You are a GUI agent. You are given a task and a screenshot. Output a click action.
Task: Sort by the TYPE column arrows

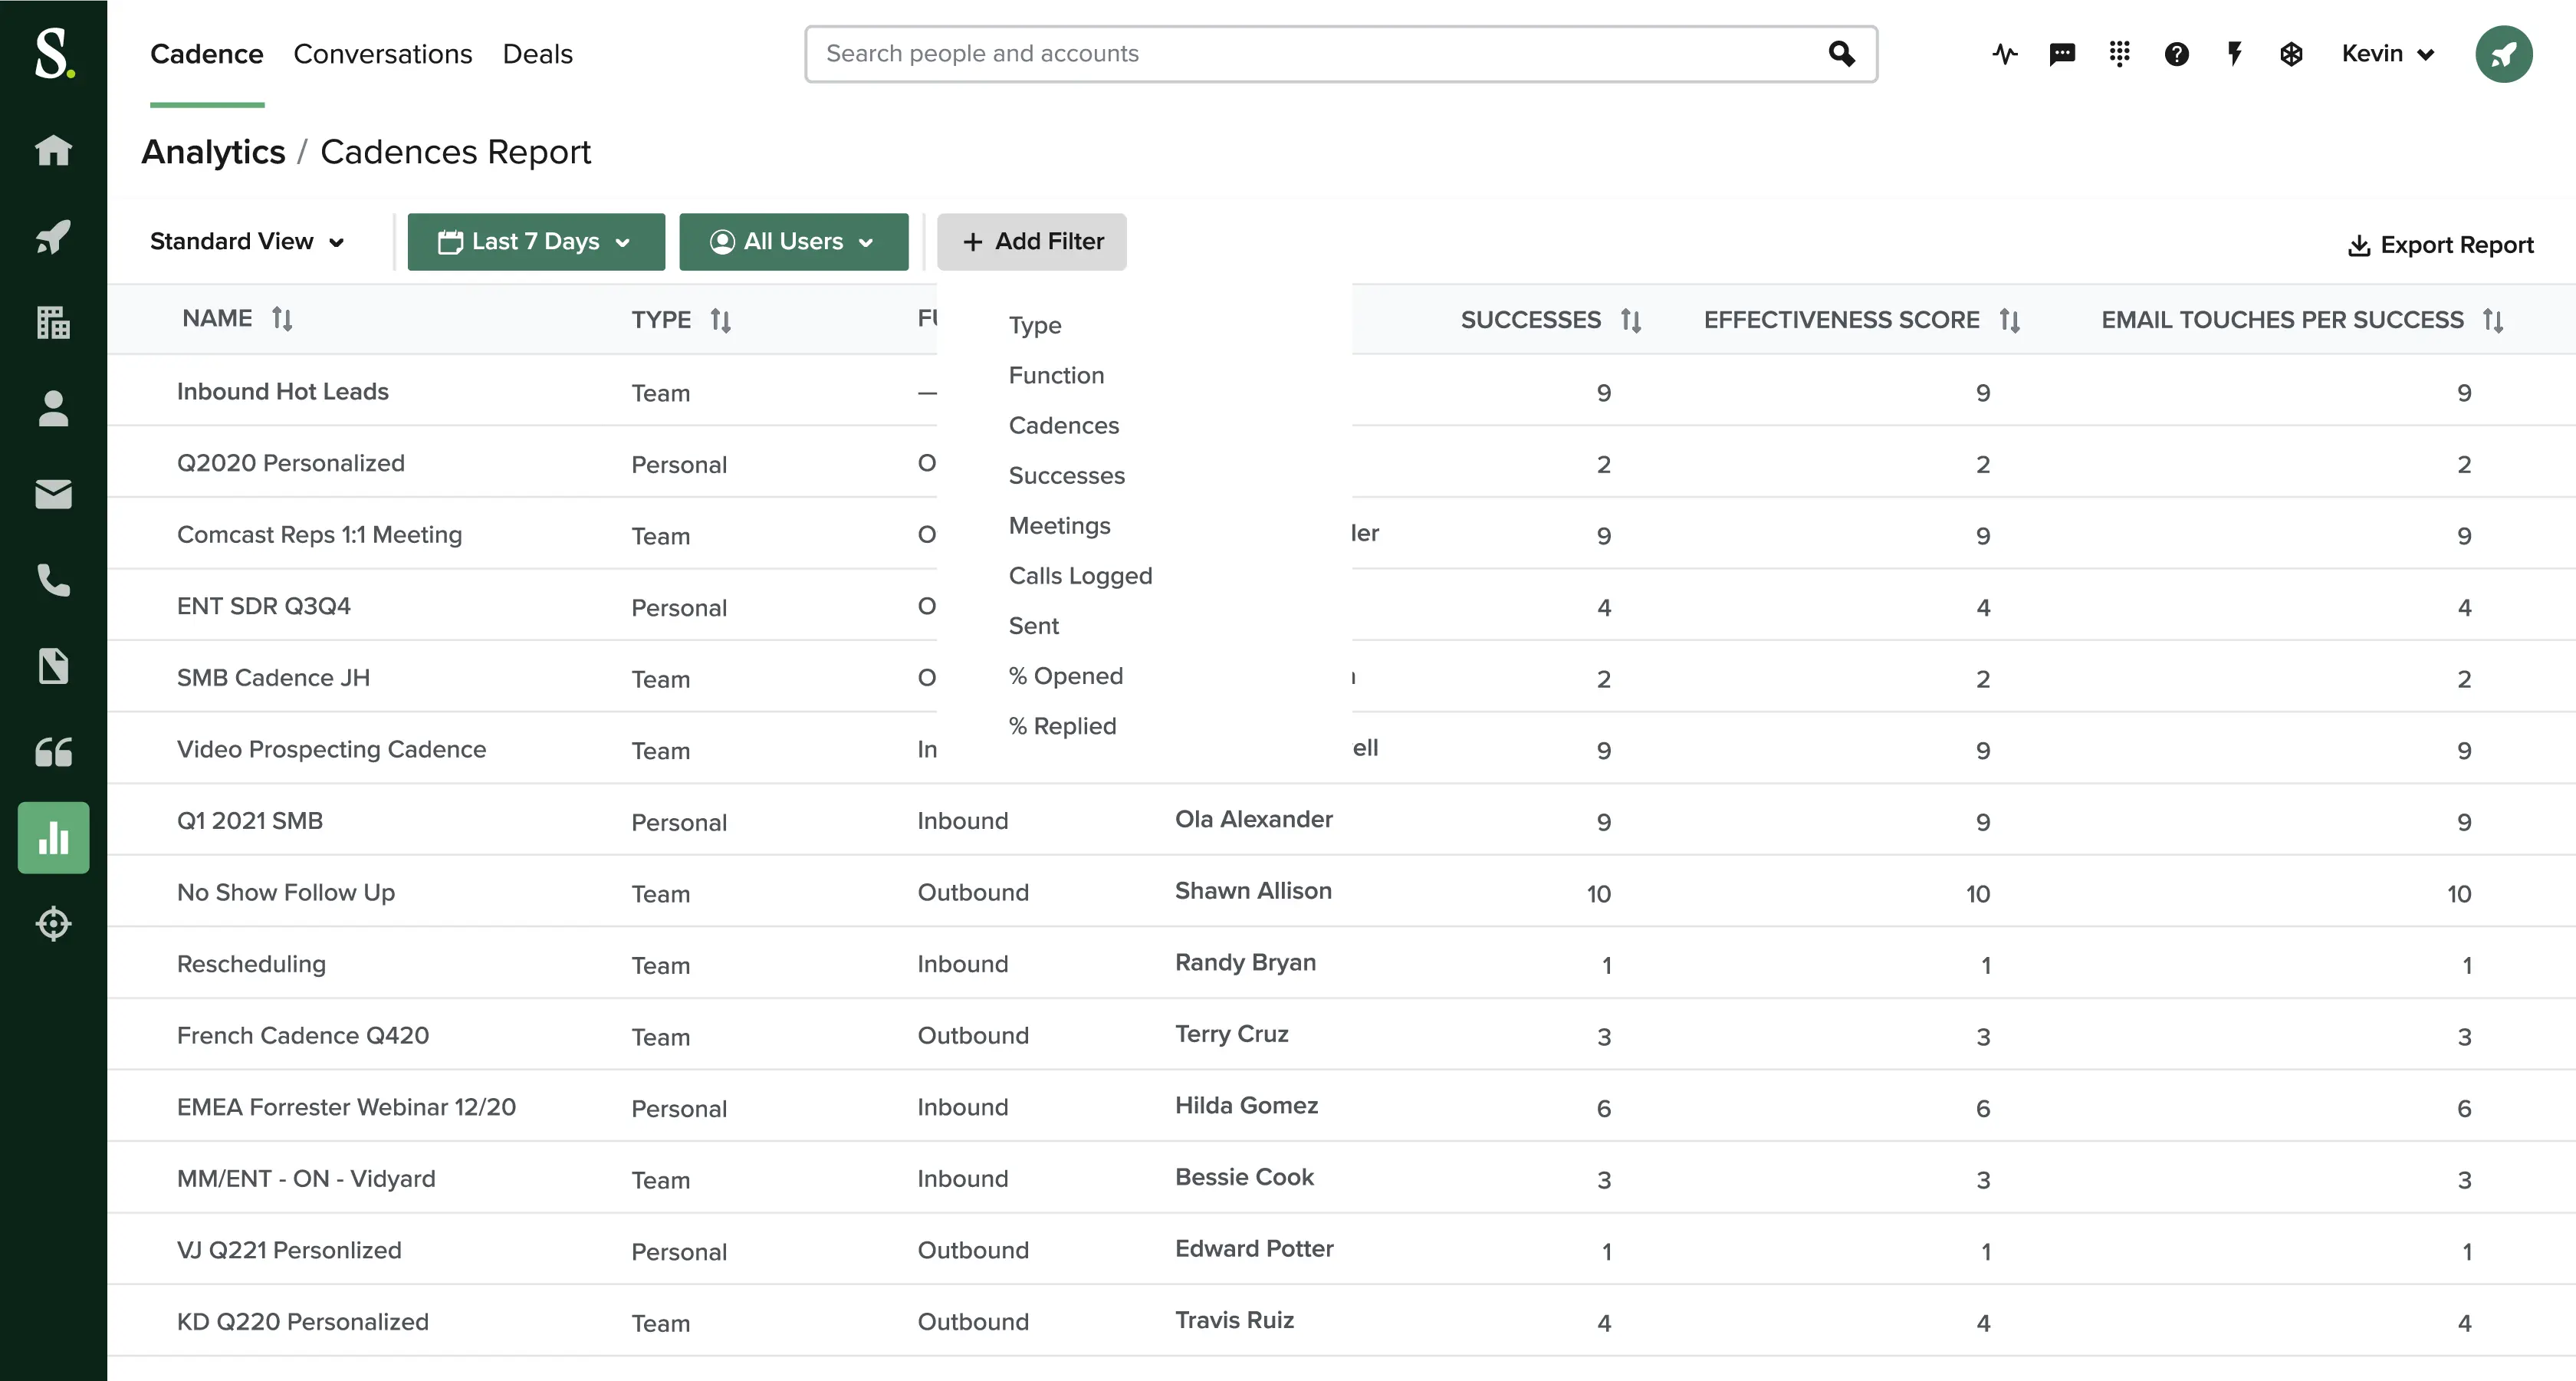[x=720, y=320]
